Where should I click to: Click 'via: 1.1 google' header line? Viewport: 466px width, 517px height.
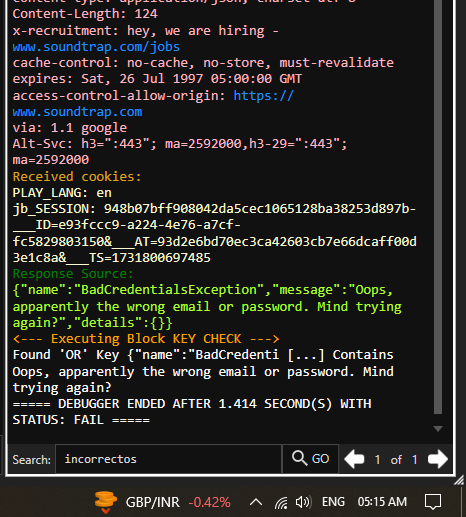point(70,128)
